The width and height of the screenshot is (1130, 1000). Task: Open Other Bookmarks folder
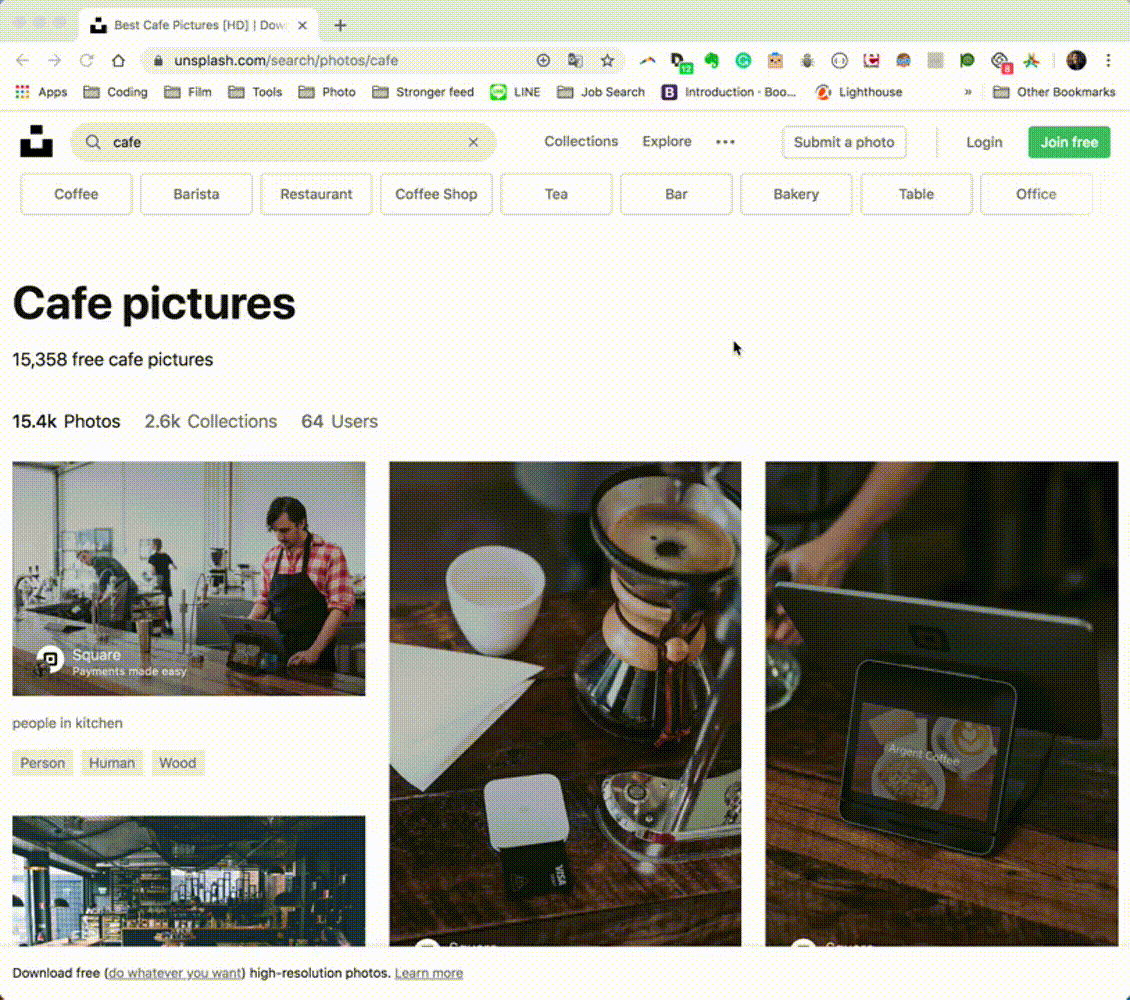1054,92
